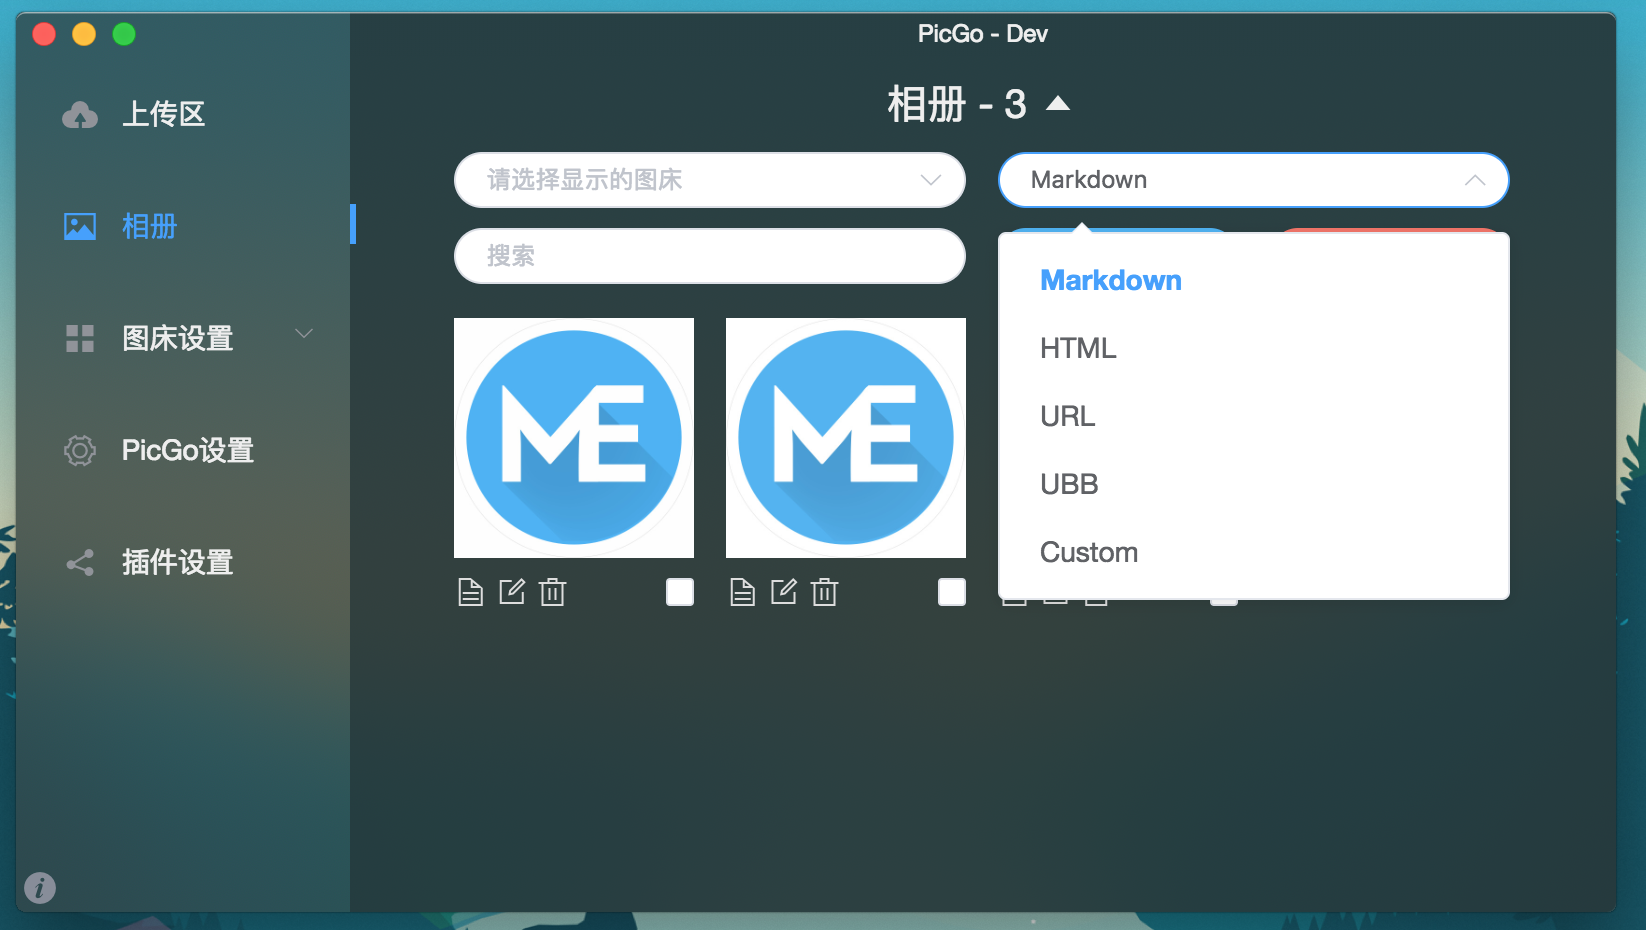Screen dimensions: 1646x930
Task: Click the copy icon under first image
Action: [470, 593]
